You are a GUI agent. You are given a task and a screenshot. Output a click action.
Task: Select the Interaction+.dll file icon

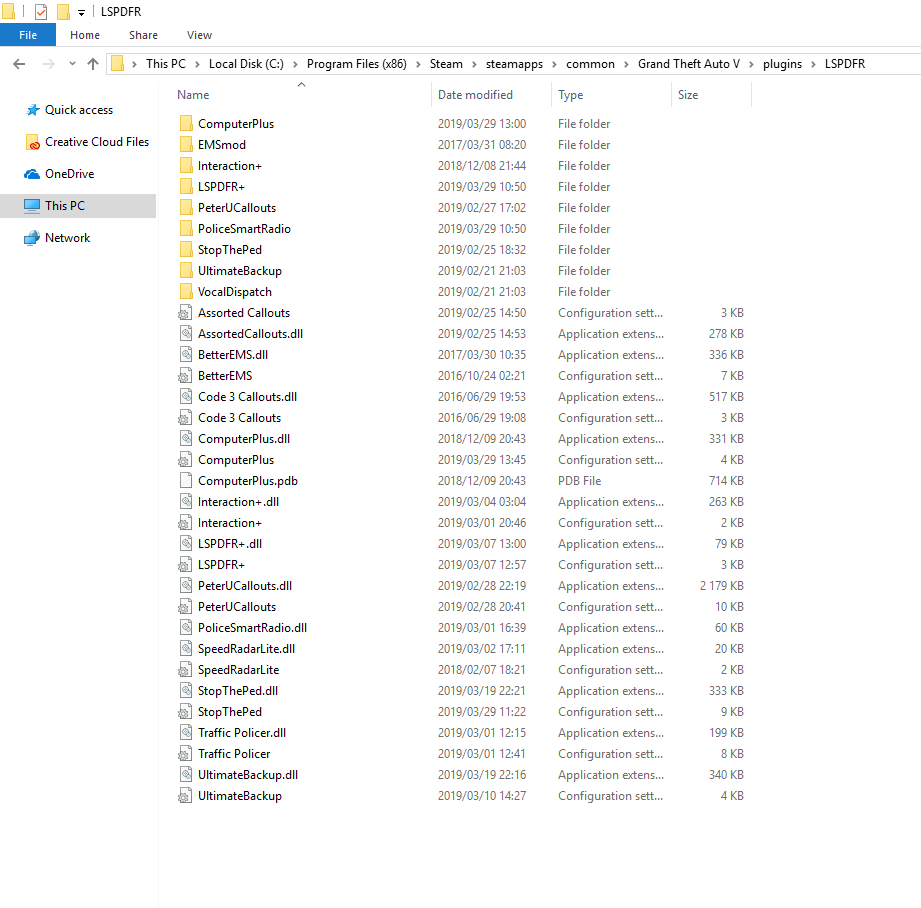pyautogui.click(x=186, y=502)
